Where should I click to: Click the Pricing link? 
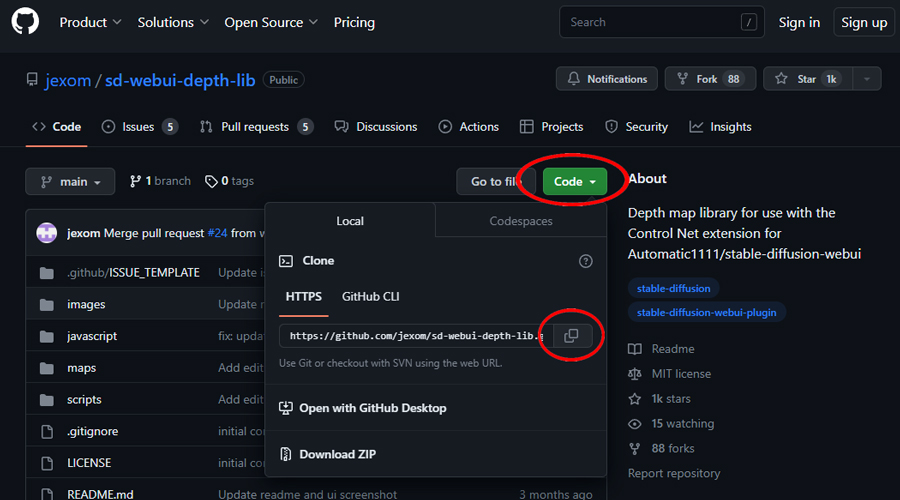coord(354,22)
